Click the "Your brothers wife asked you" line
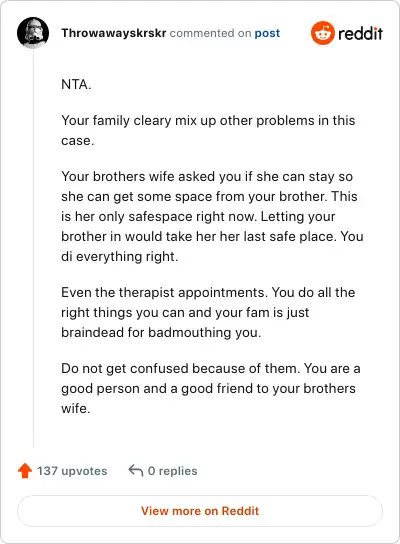Viewport: 400px width, 544px height. click(x=207, y=176)
